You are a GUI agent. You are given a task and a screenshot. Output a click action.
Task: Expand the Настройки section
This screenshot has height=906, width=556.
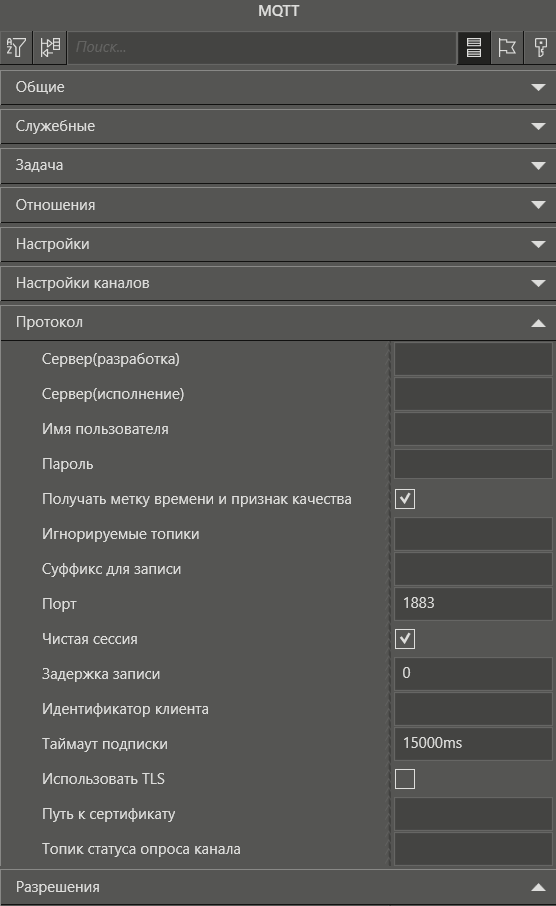(278, 244)
